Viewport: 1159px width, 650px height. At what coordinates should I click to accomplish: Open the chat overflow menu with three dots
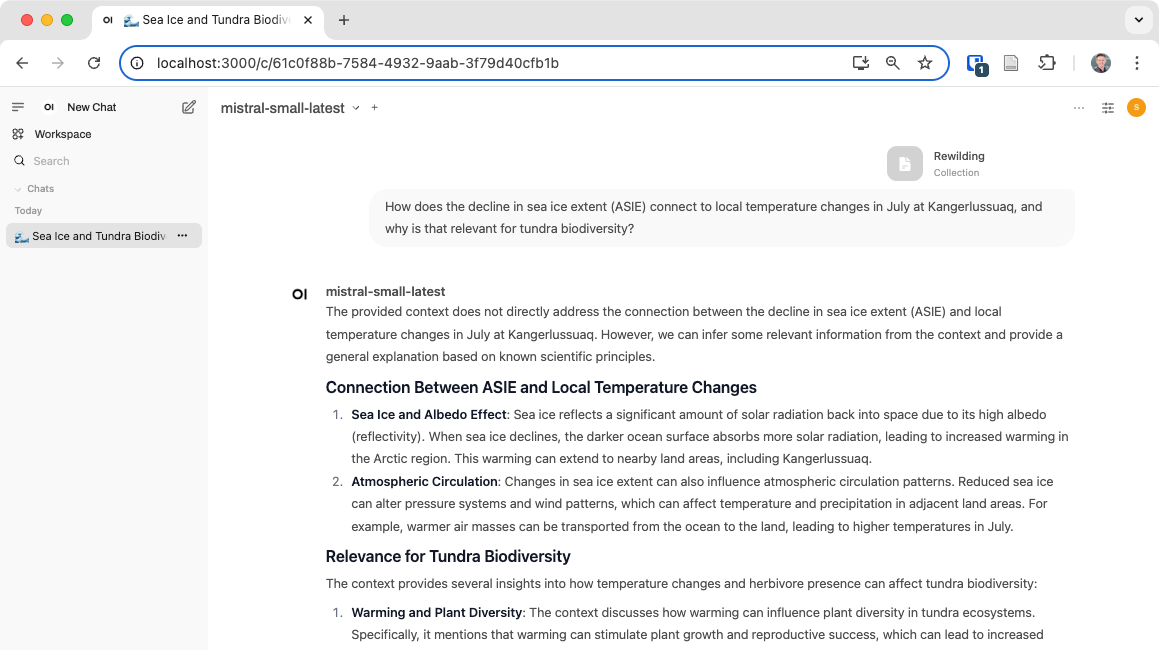pyautogui.click(x=1078, y=107)
